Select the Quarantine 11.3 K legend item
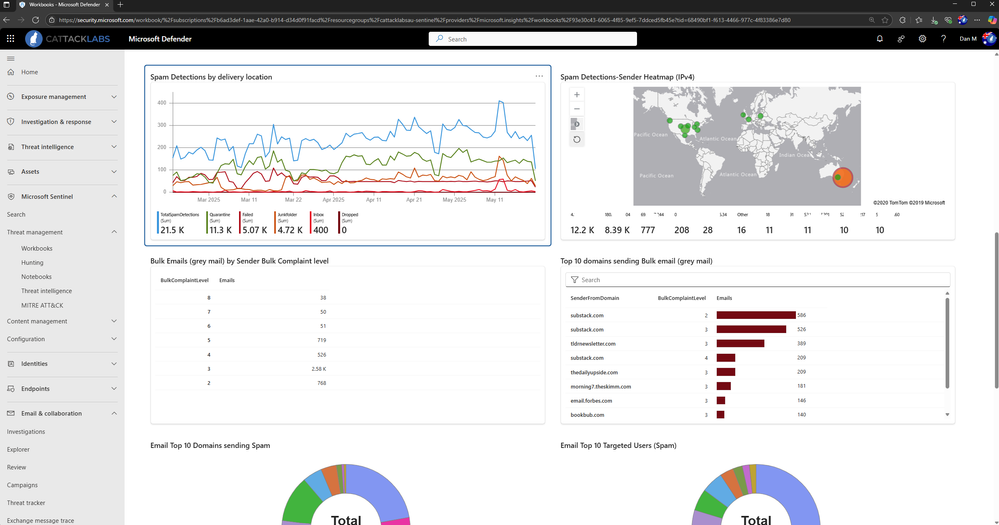Viewport: 999px width, 525px height. (220, 224)
